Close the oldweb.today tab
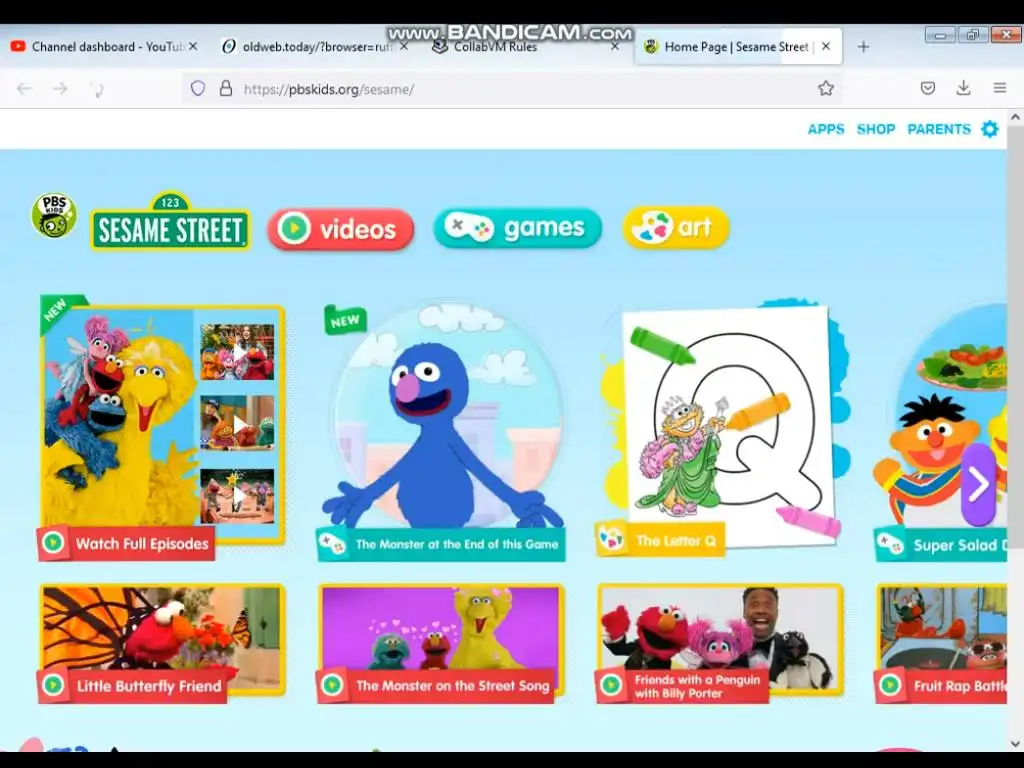The width and height of the screenshot is (1024, 768). coord(404,46)
